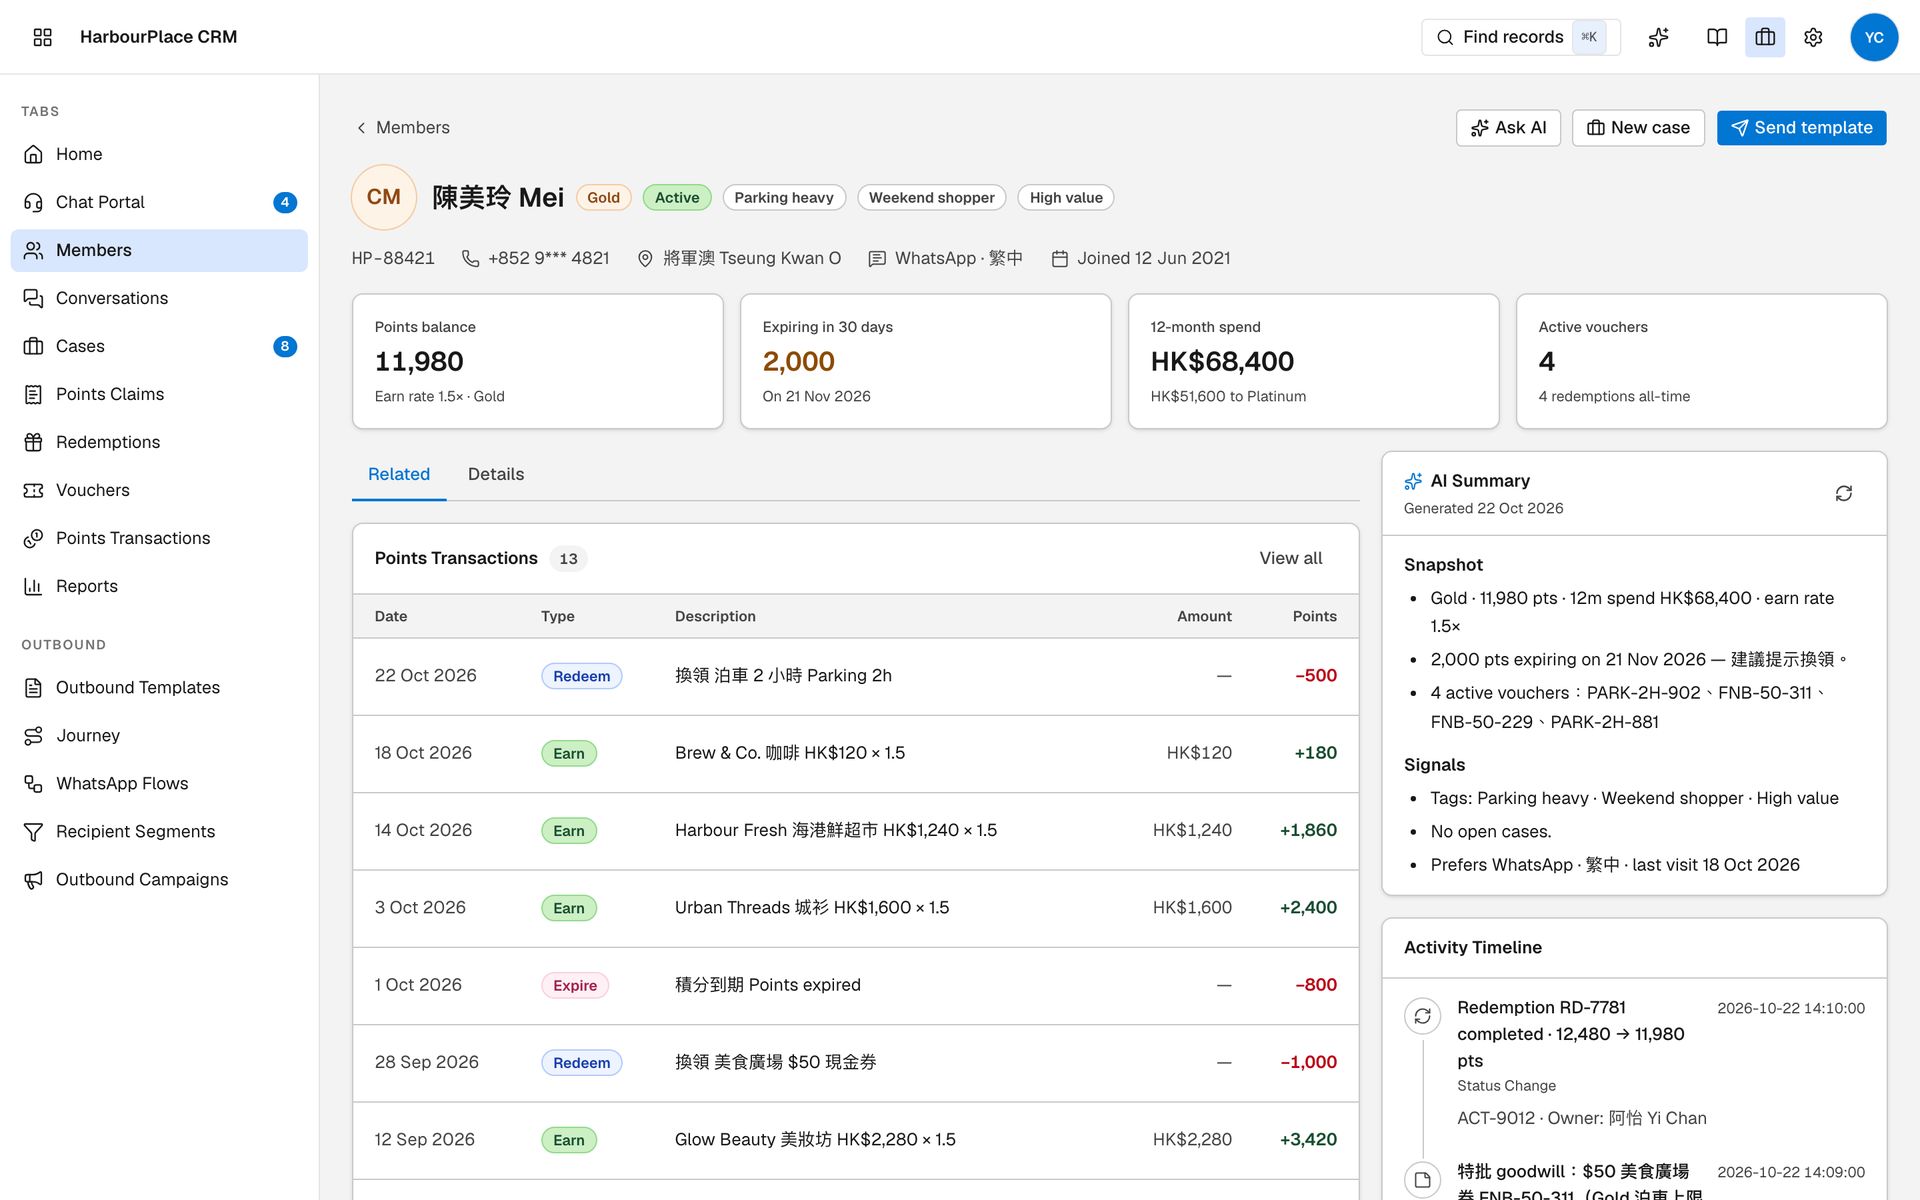Open the 22 Oct 2026 Redeem Parking transaction
Screen dimensions: 1920x1200
(x=855, y=676)
